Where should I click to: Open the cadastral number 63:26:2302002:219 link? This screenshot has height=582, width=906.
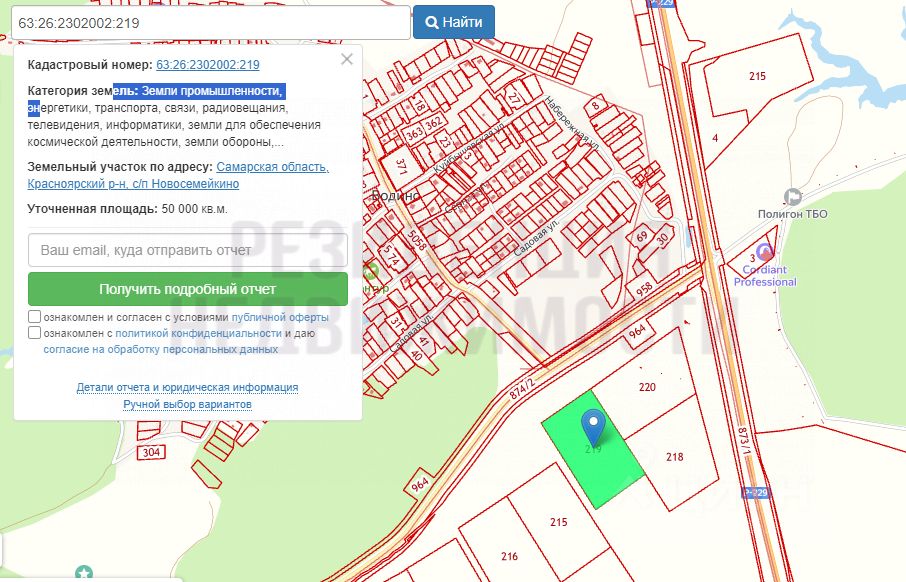click(x=208, y=65)
